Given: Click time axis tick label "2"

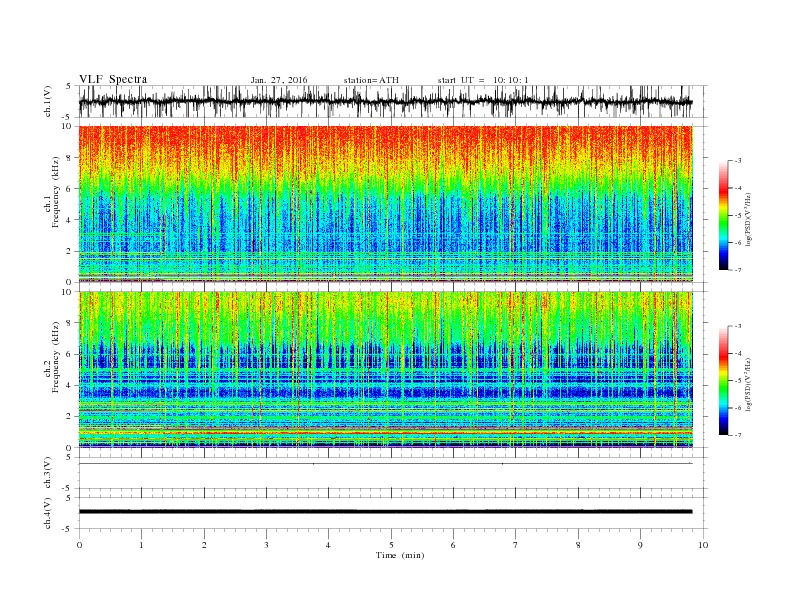Looking at the screenshot, I should click(x=204, y=545).
